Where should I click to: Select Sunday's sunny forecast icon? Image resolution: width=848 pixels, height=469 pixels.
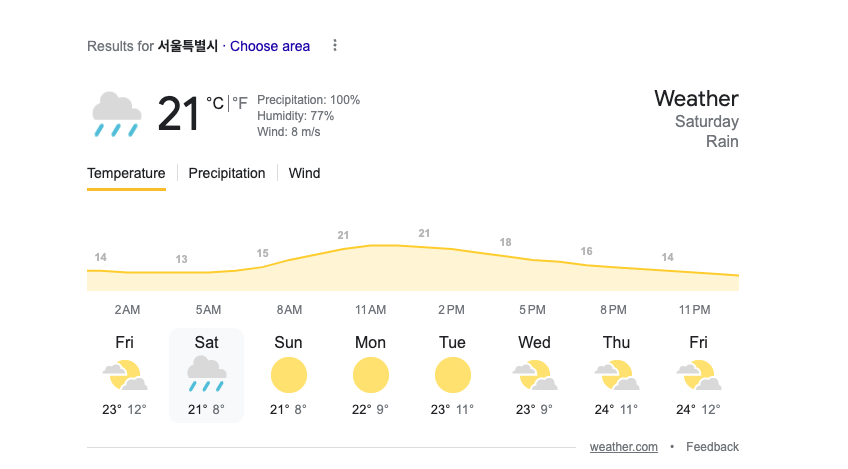coord(288,375)
